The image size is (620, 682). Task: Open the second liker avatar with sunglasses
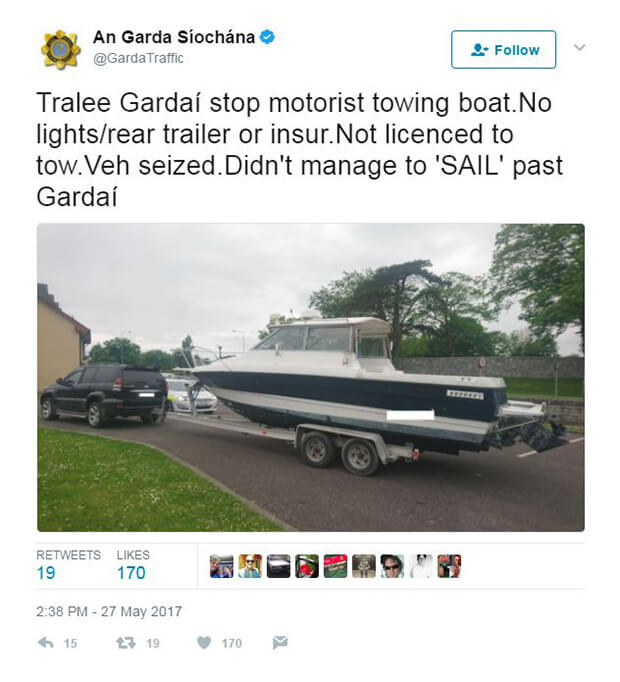(x=250, y=566)
